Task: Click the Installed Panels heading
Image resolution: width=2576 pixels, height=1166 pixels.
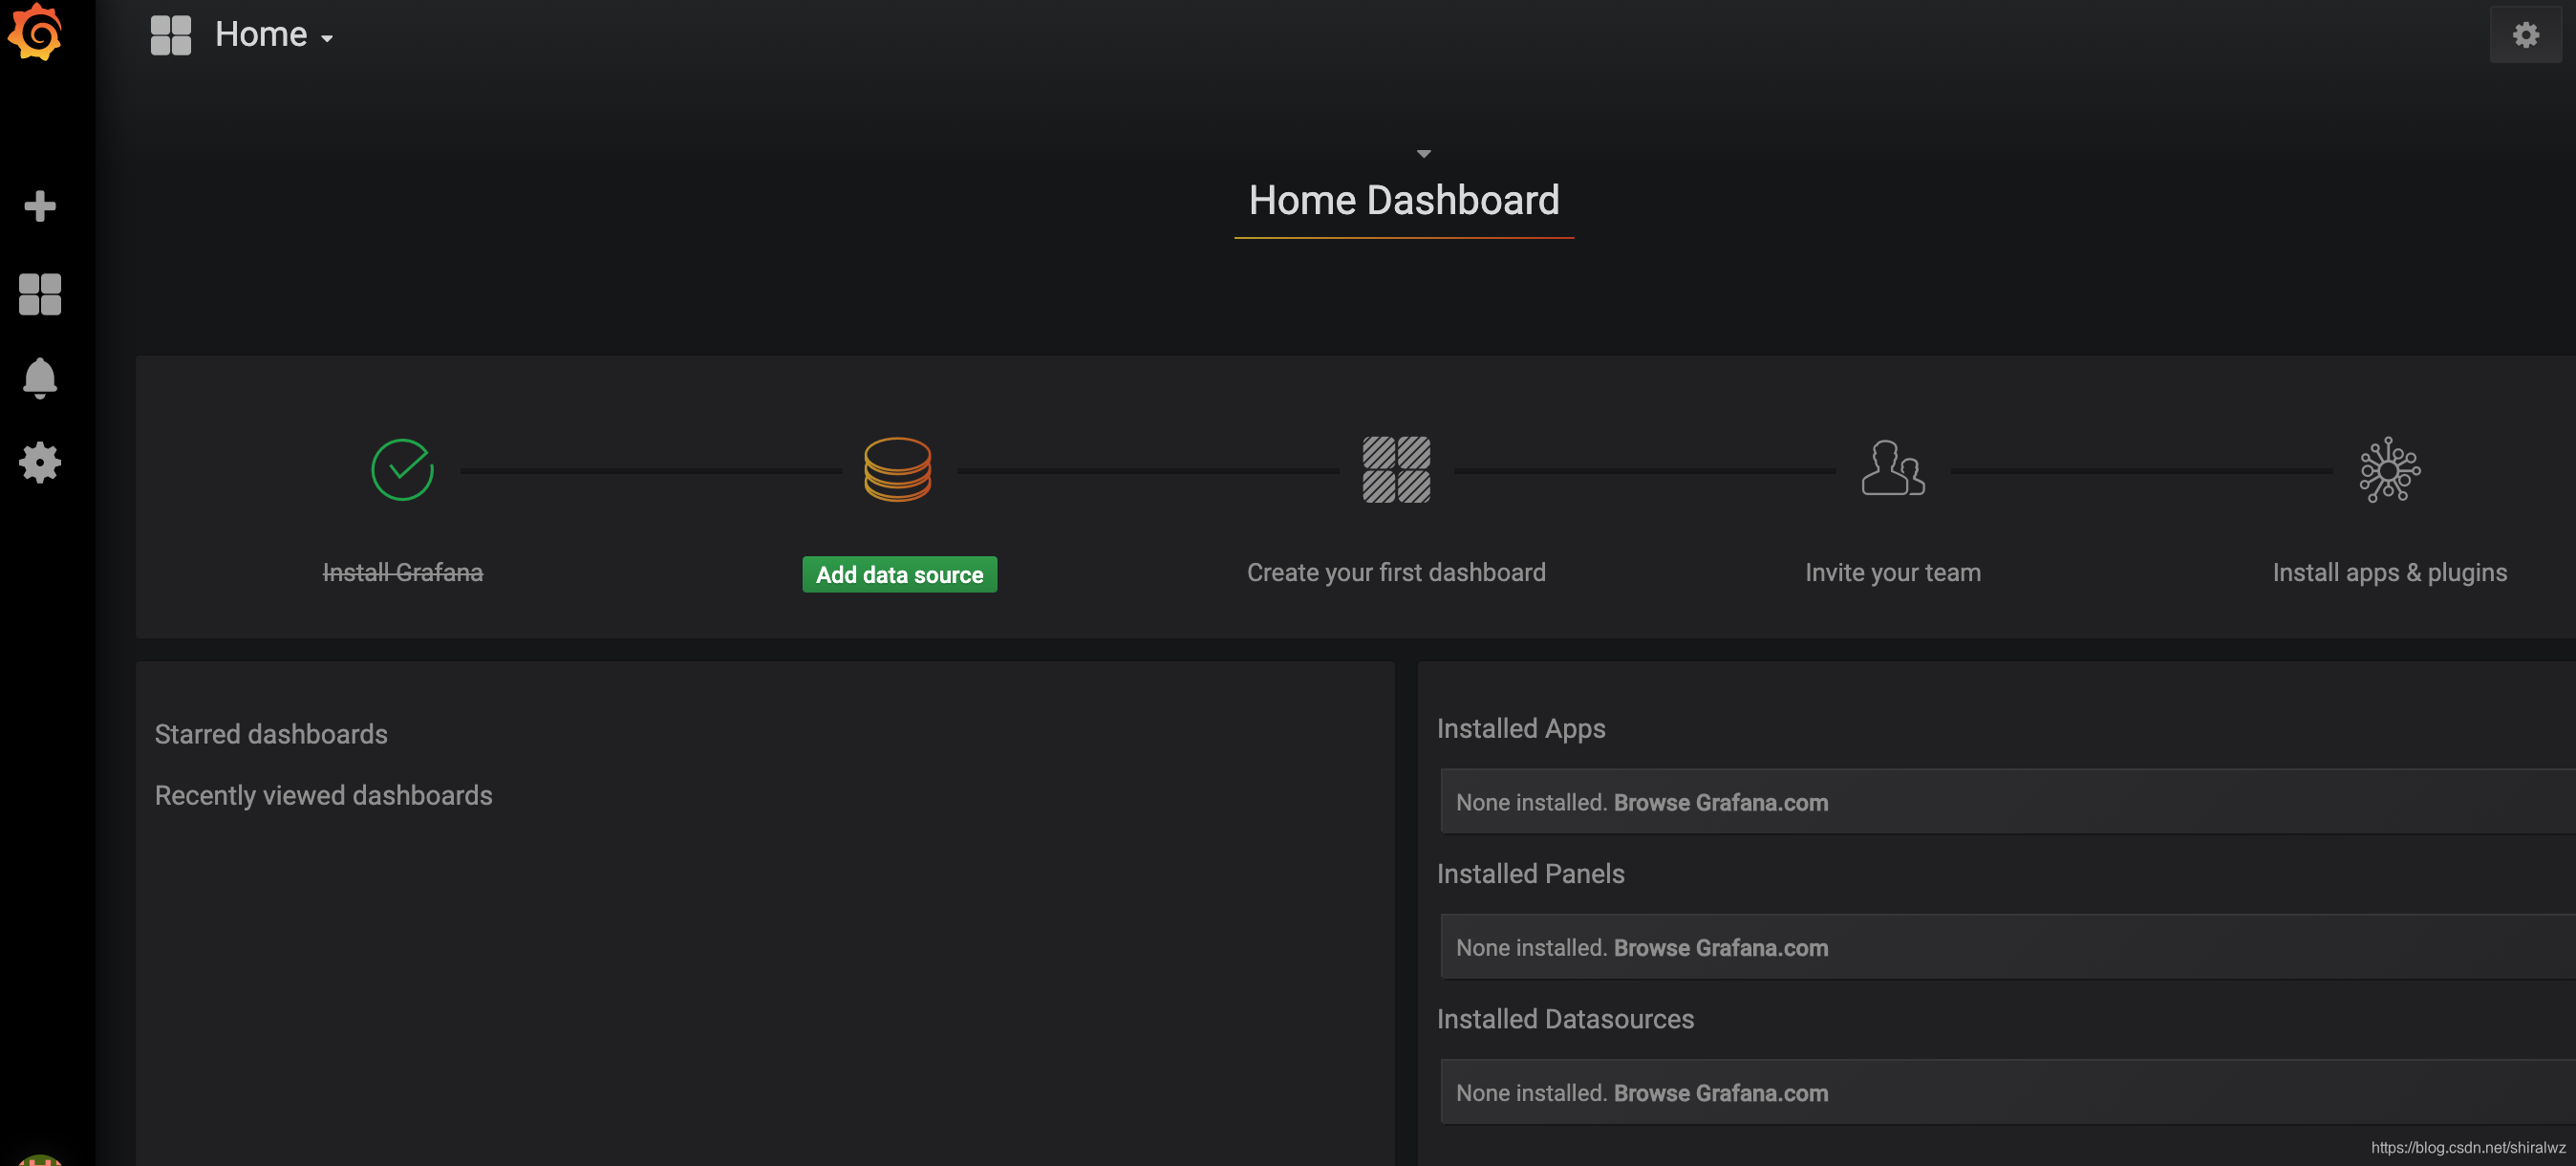Action: [x=1530, y=874]
